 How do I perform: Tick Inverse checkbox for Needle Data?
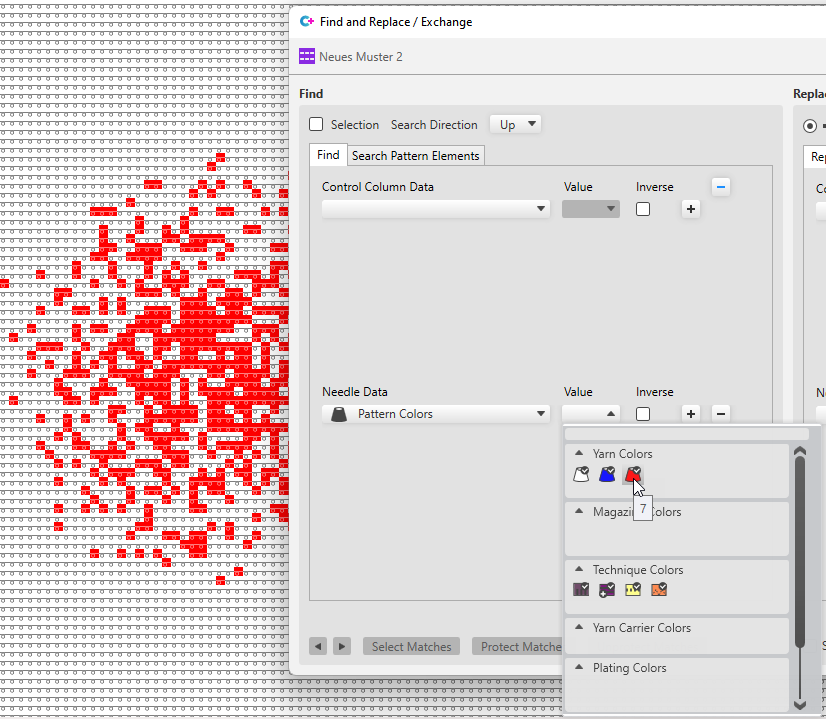(643, 414)
